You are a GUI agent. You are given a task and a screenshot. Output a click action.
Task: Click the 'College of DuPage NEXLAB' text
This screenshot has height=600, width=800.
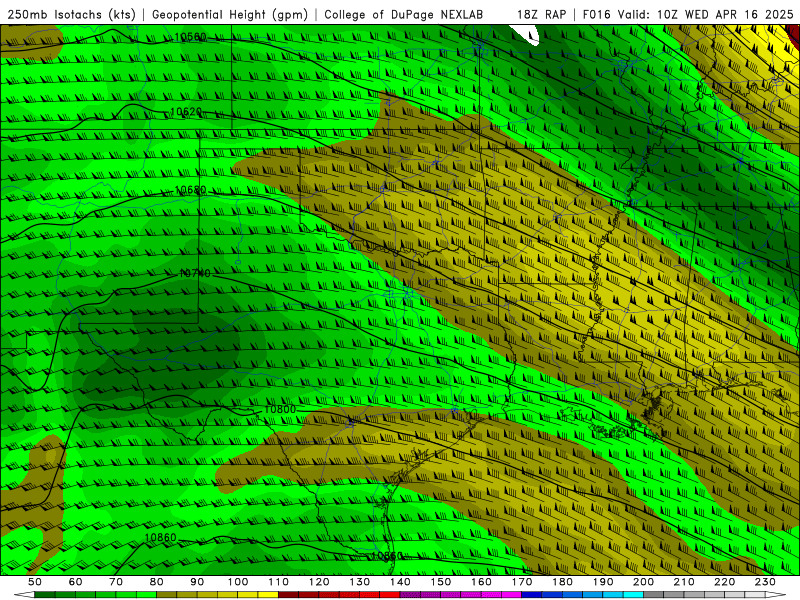[404, 15]
